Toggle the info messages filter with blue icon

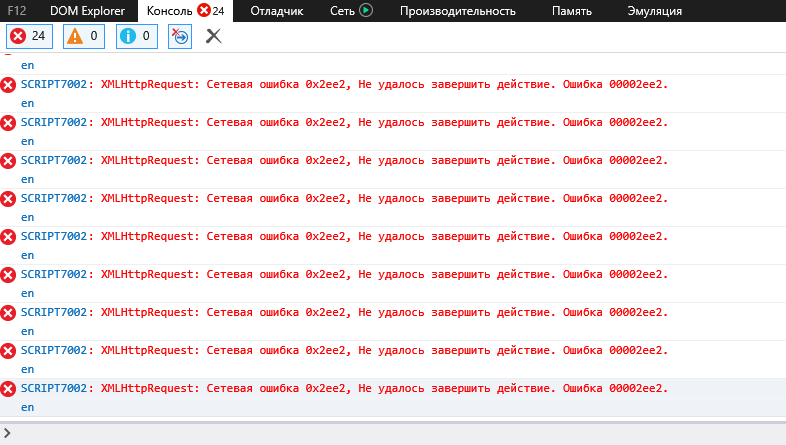(x=137, y=37)
